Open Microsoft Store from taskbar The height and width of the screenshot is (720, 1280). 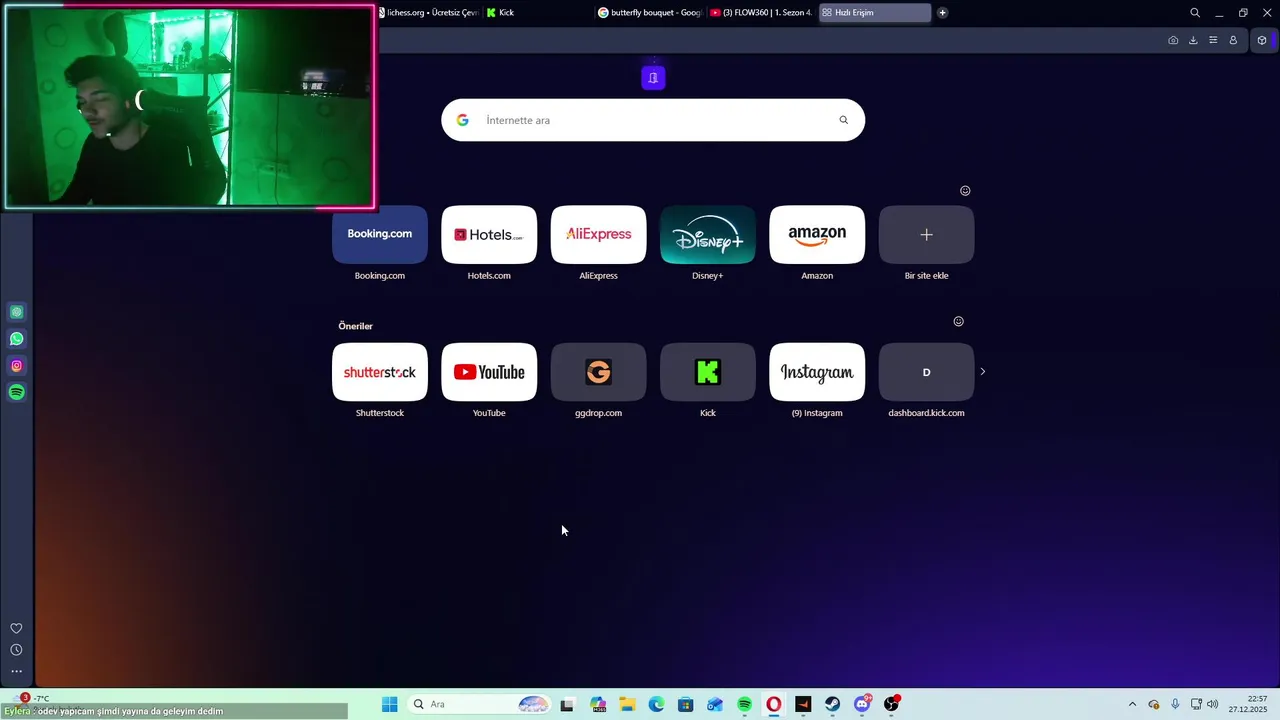pos(685,704)
